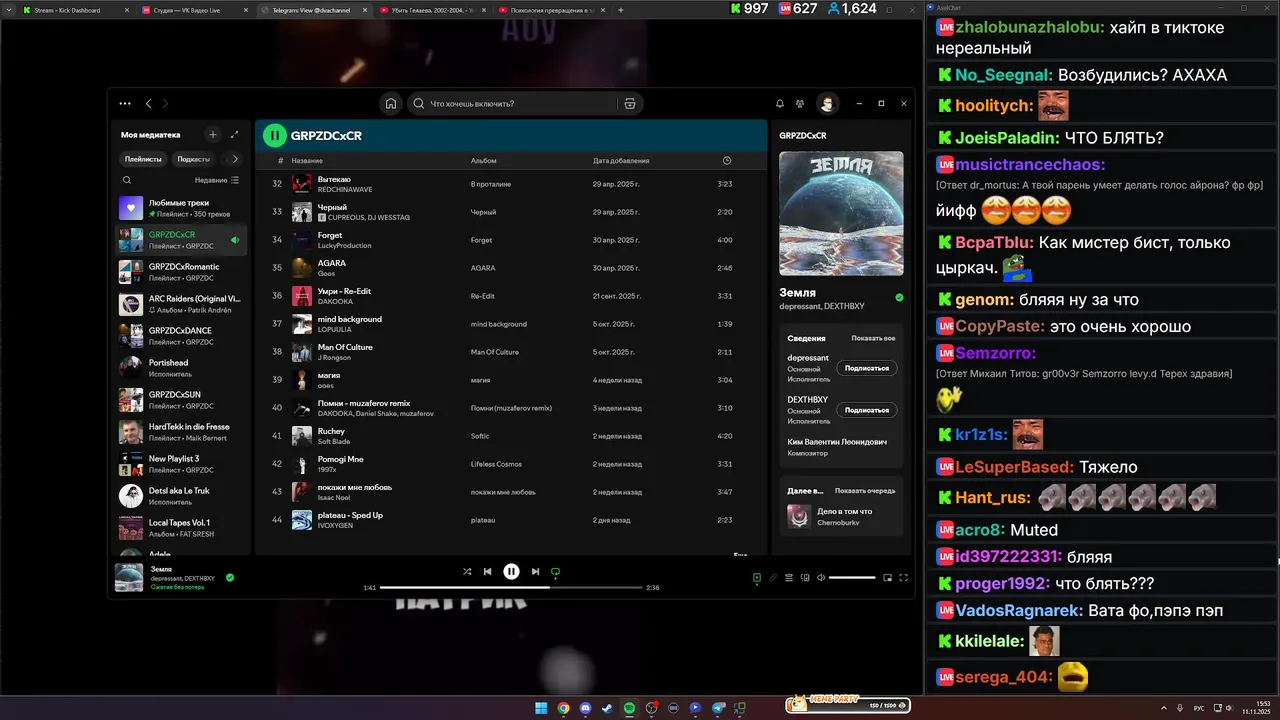The width and height of the screenshot is (1280, 720).
Task: Open Steam from the taskbar
Action: [x=607, y=707]
